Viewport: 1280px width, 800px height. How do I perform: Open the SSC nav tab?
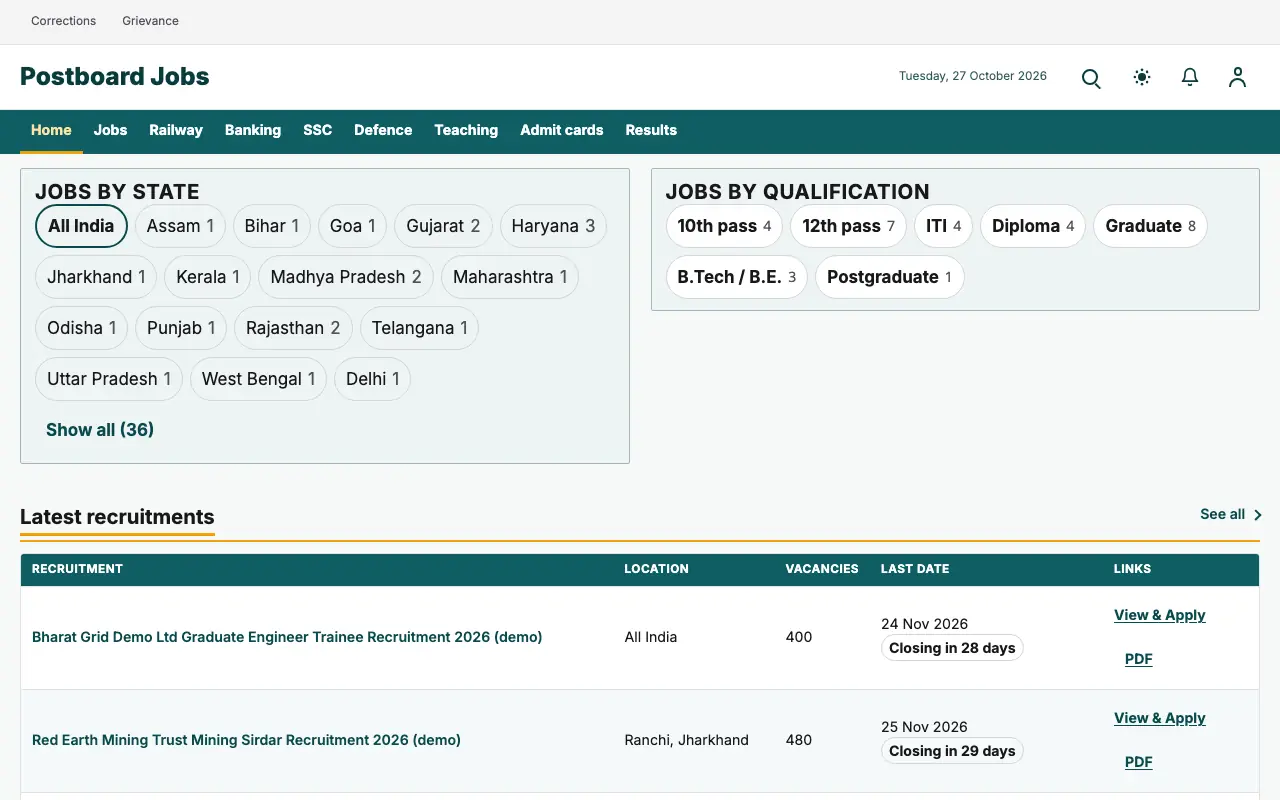click(x=317, y=130)
